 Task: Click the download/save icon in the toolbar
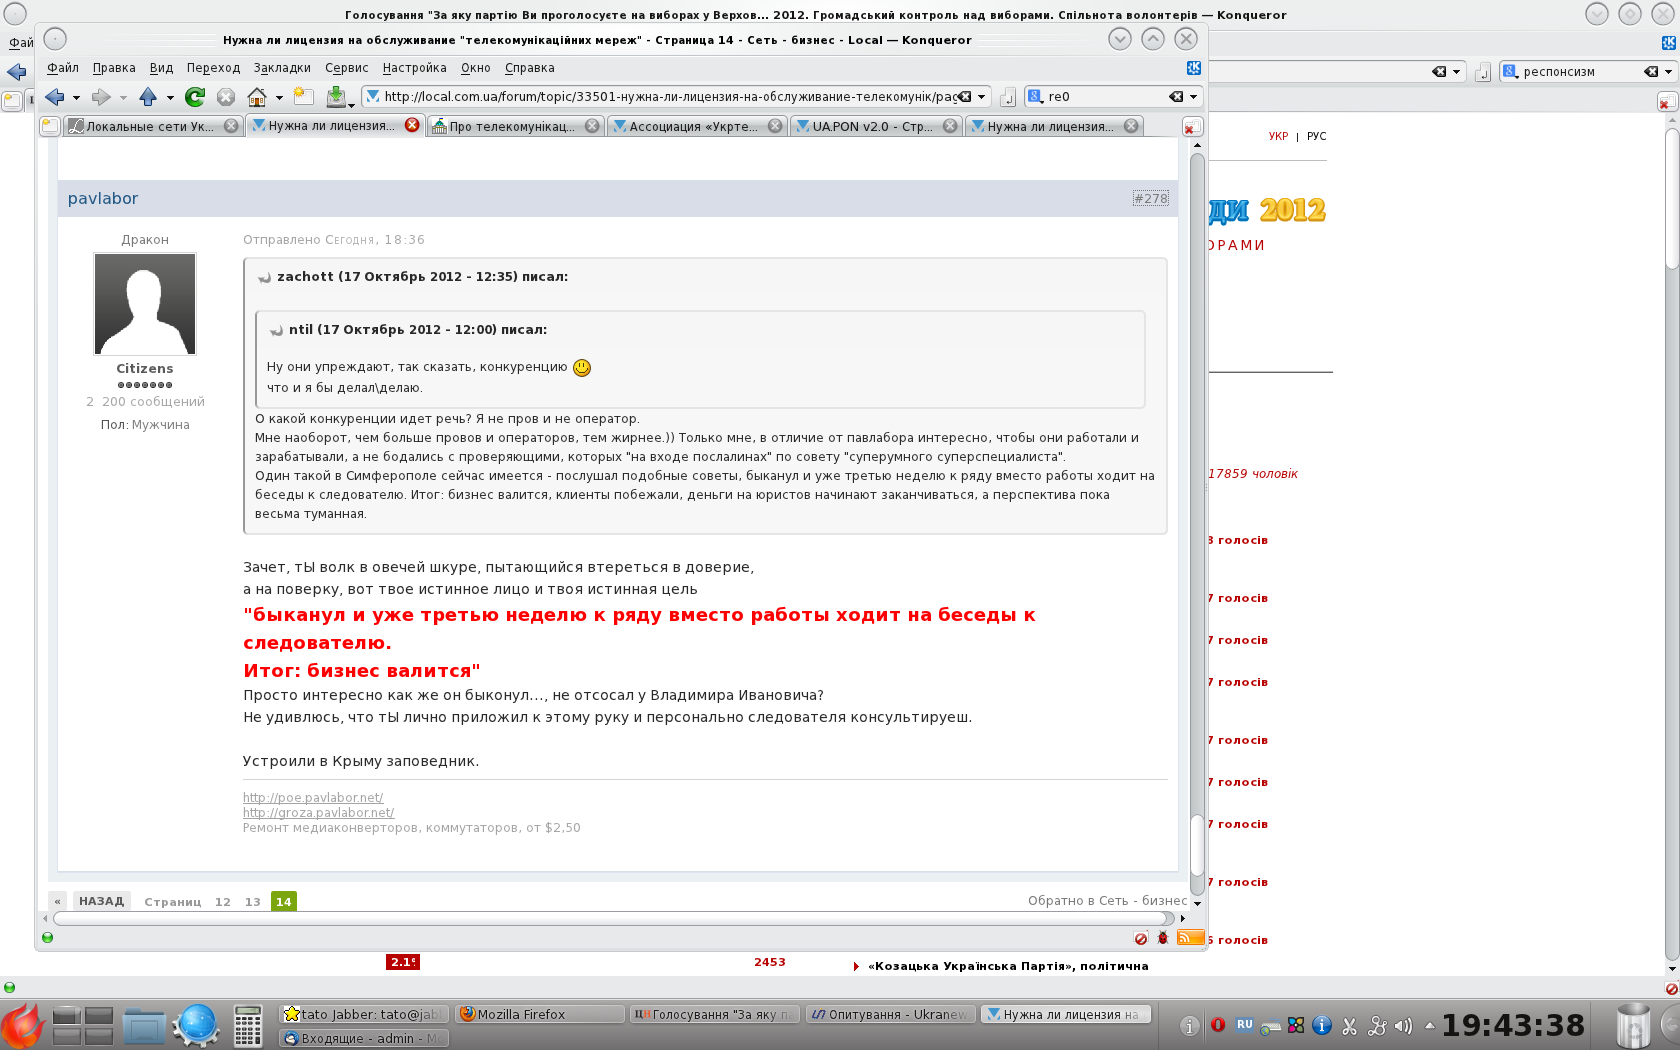336,97
